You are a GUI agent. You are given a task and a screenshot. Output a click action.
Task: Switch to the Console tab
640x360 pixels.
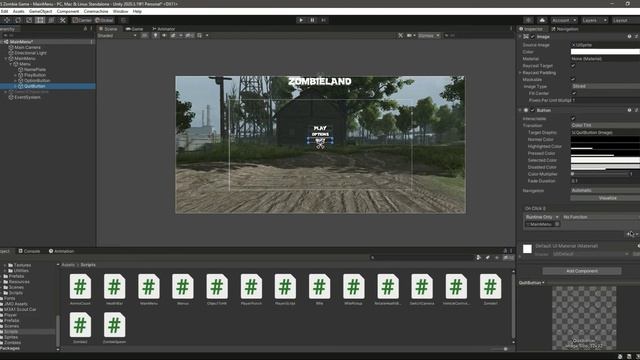29,251
